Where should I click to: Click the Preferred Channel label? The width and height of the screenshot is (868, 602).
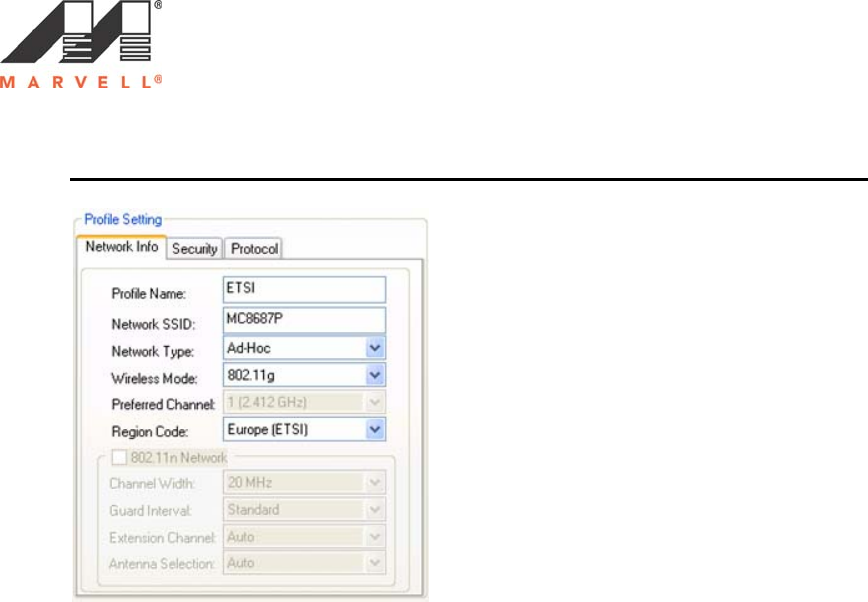tap(163, 404)
